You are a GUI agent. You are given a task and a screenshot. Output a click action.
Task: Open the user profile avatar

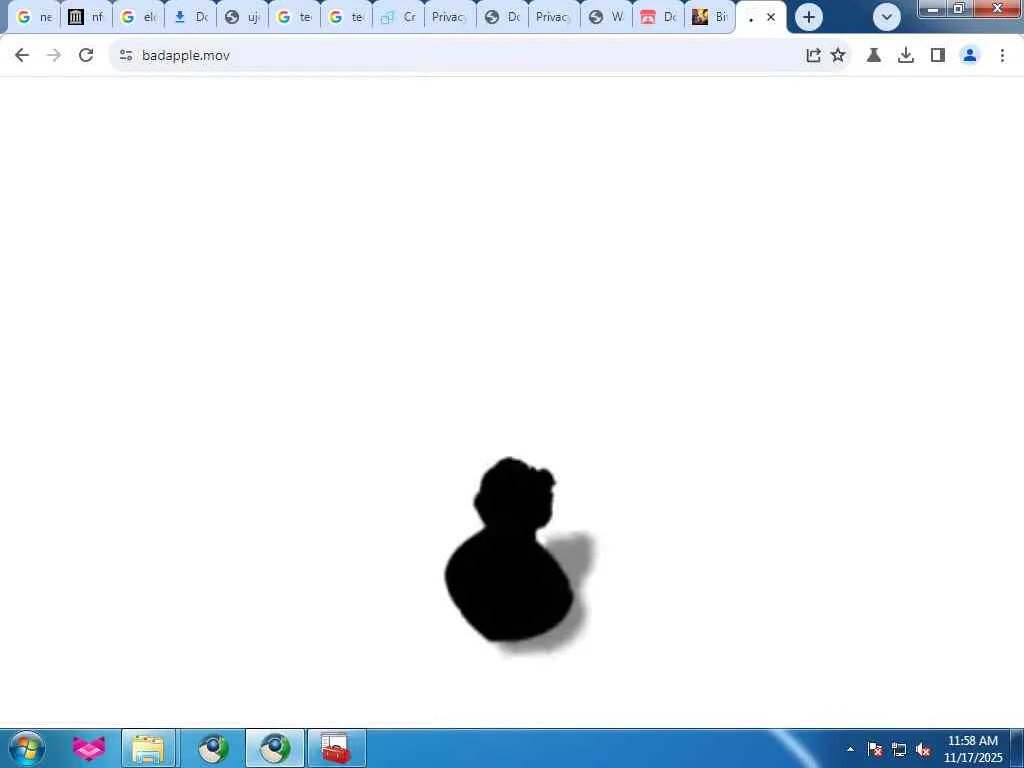click(970, 56)
